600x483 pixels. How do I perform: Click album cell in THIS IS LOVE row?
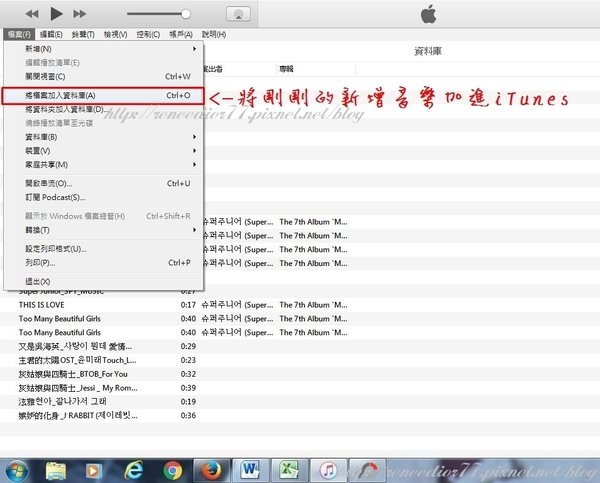(x=313, y=305)
